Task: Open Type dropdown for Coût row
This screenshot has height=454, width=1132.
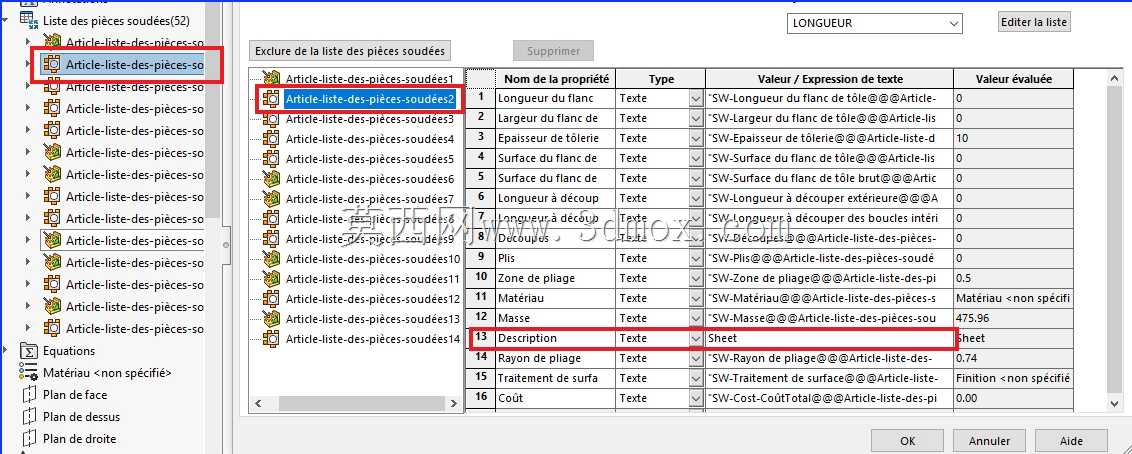Action: click(696, 398)
